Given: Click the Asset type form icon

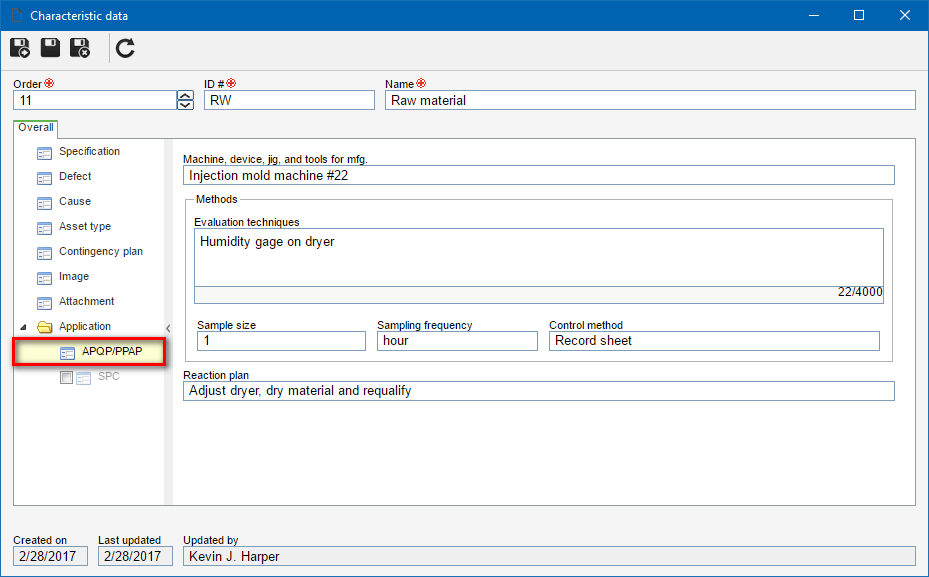Looking at the screenshot, I should pos(44,229).
